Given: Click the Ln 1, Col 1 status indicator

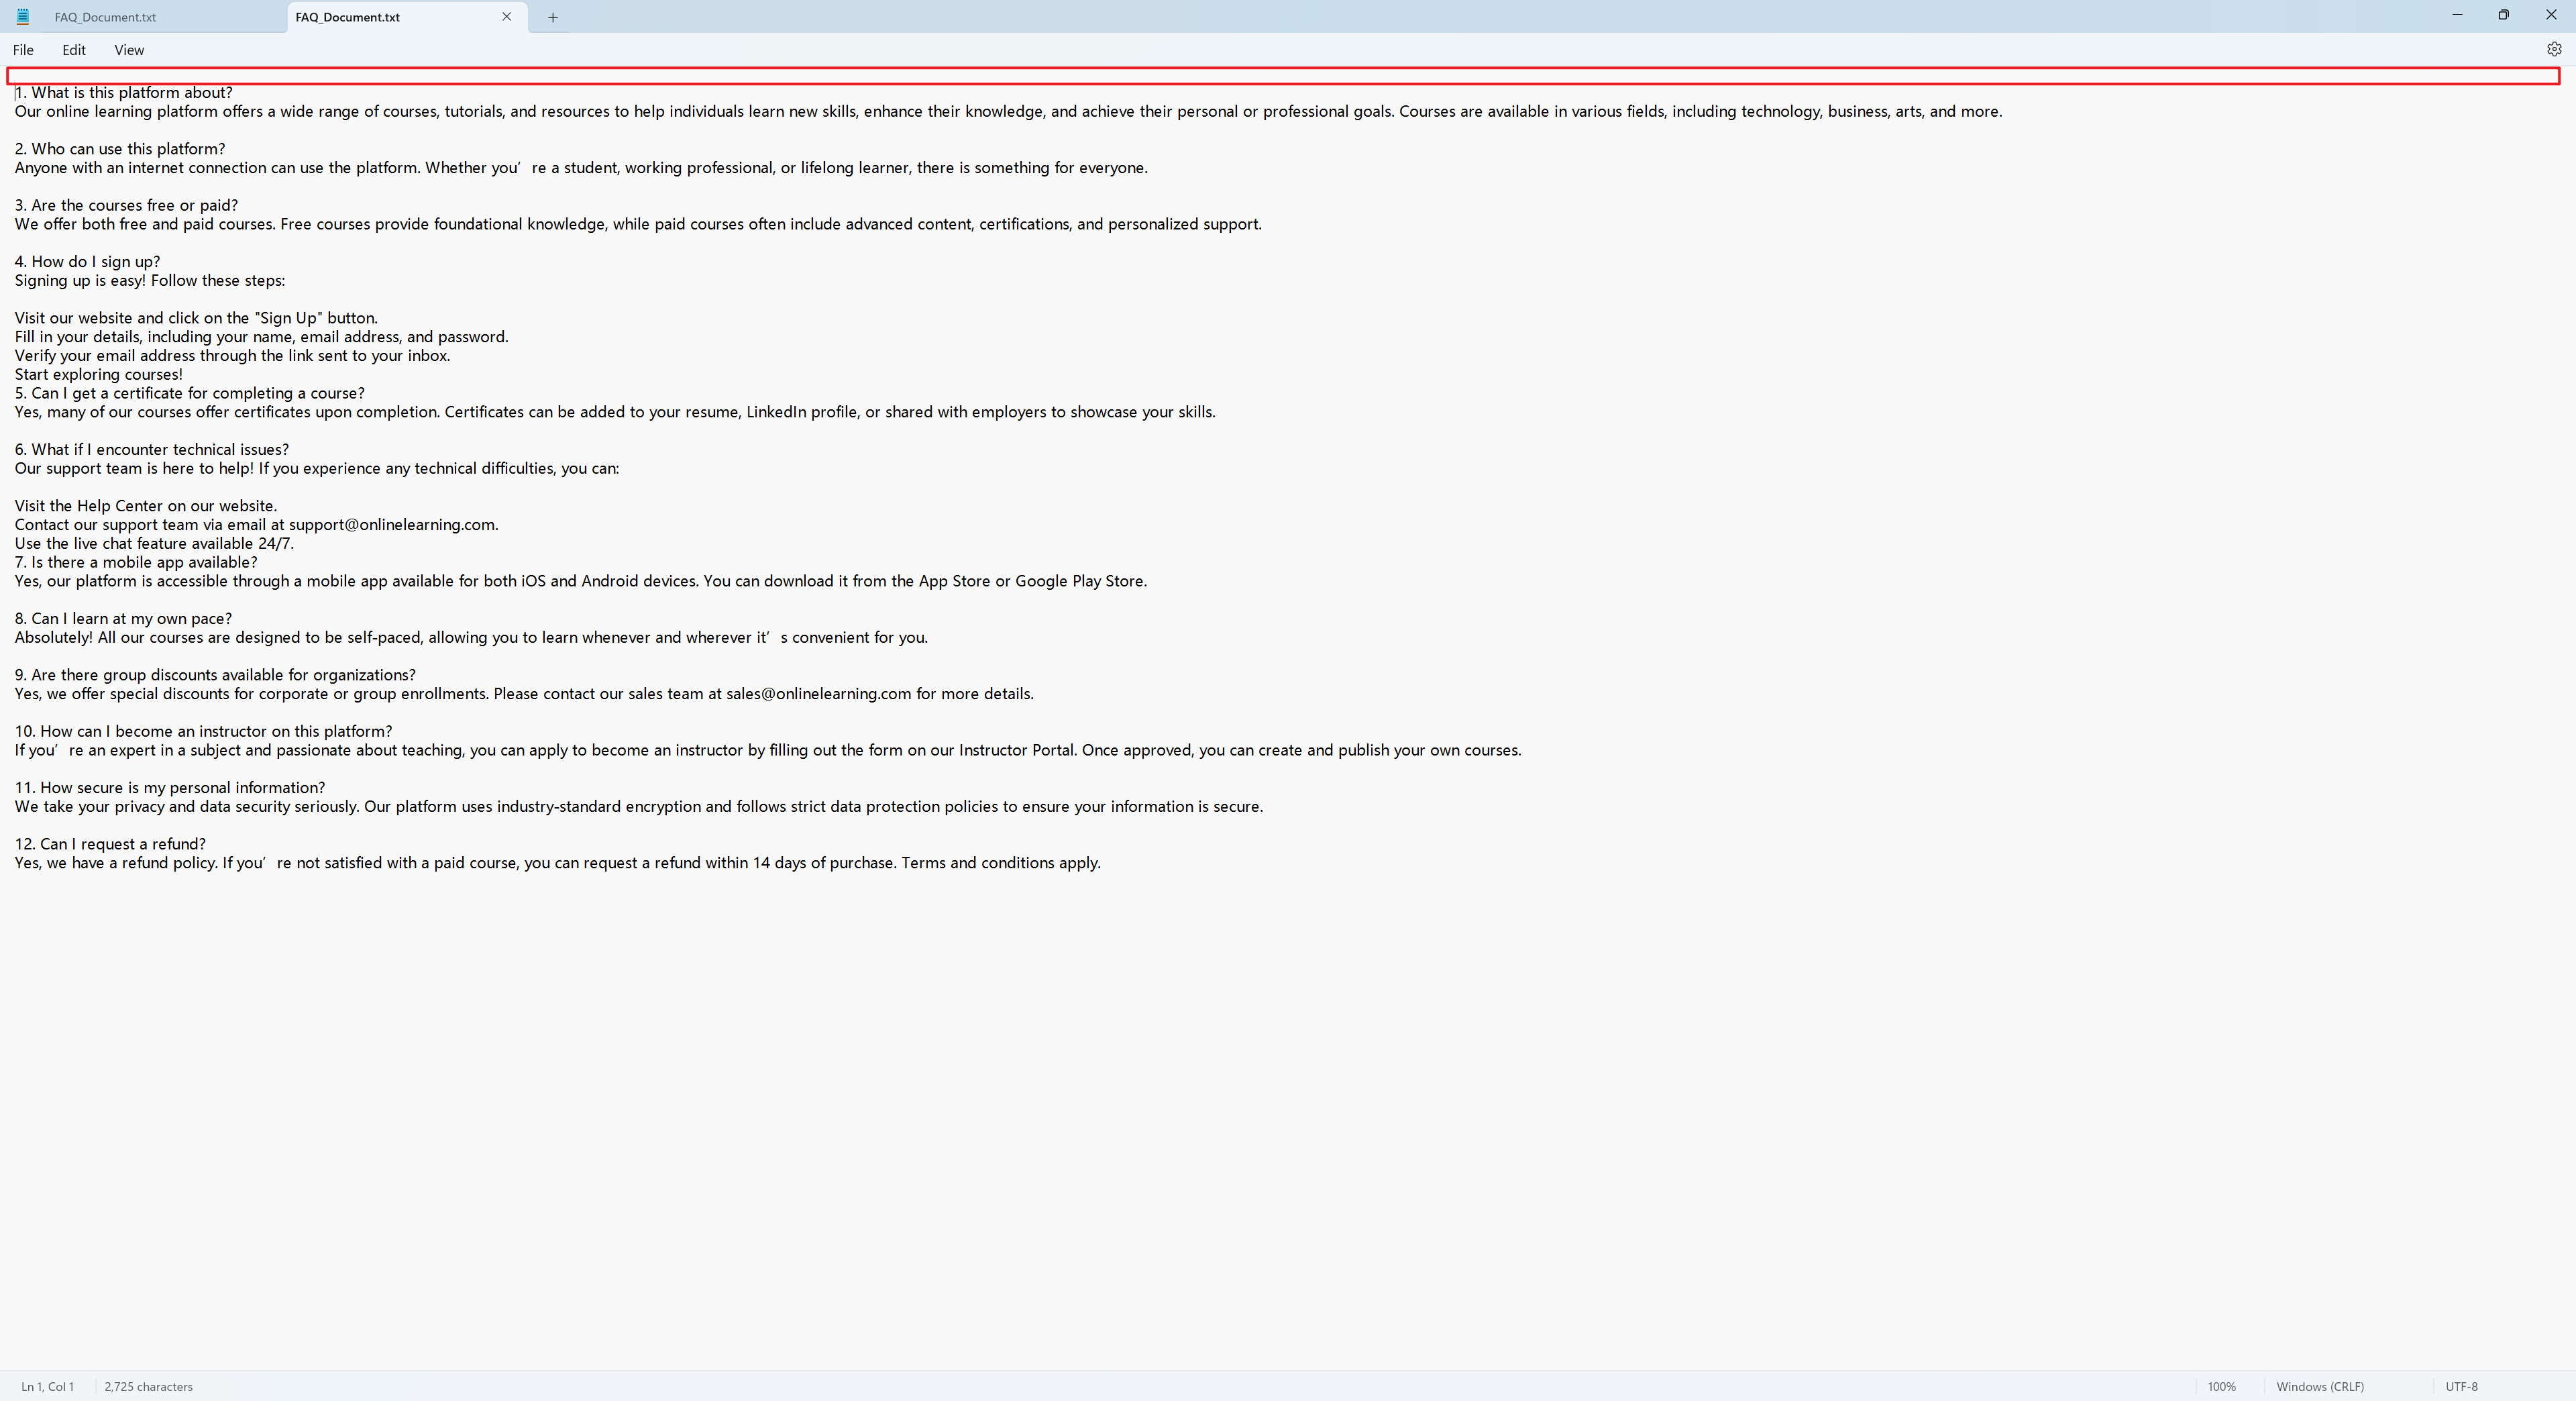Looking at the screenshot, I should 47,1386.
